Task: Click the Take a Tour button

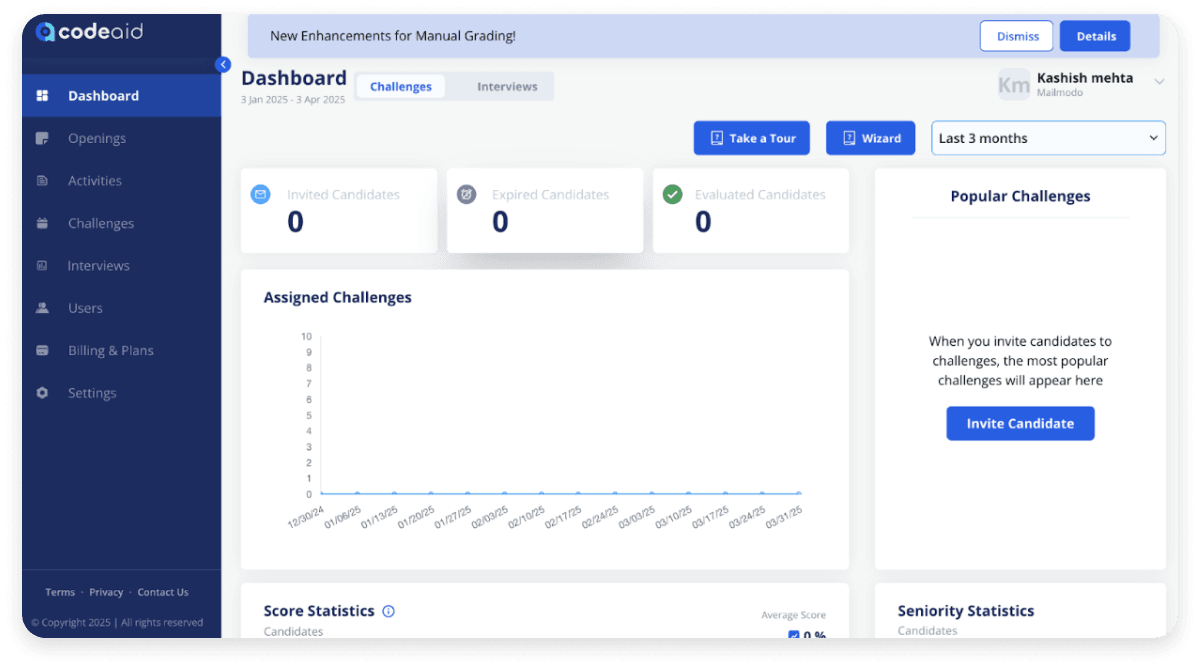Action: tap(753, 138)
